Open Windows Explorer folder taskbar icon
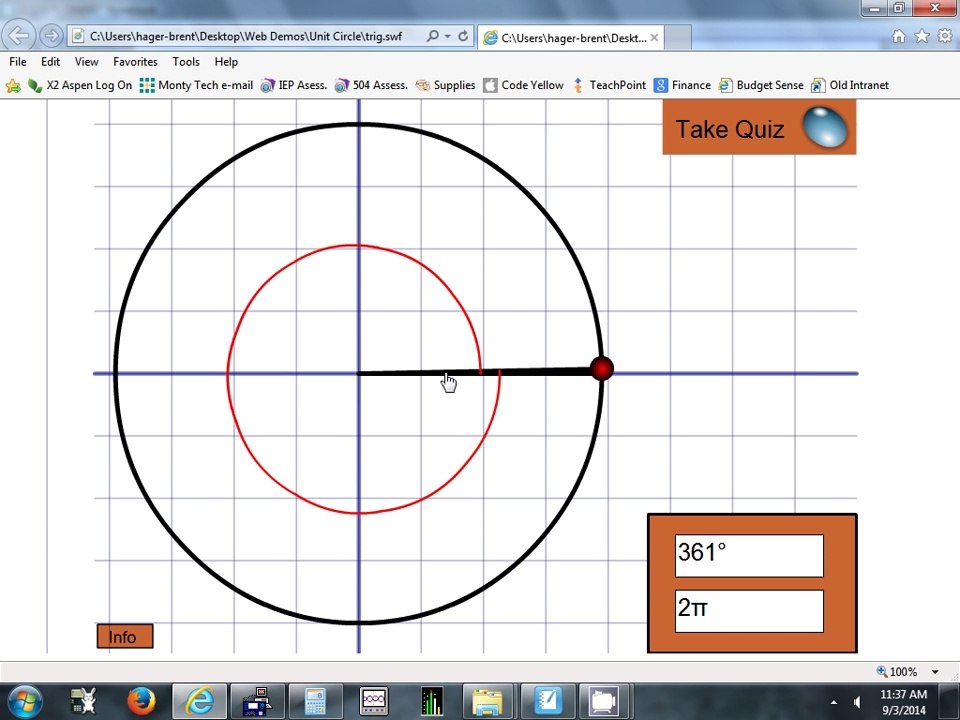The width and height of the screenshot is (960, 720). pos(487,702)
